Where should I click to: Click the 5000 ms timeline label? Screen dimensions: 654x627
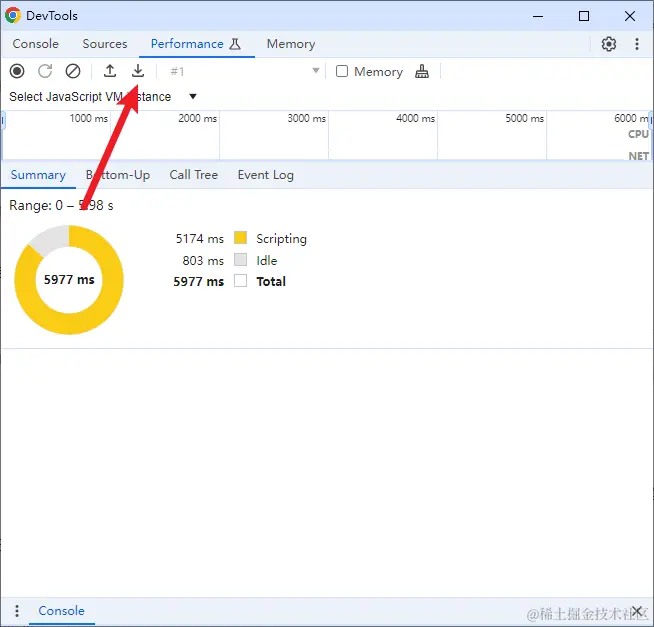click(525, 118)
